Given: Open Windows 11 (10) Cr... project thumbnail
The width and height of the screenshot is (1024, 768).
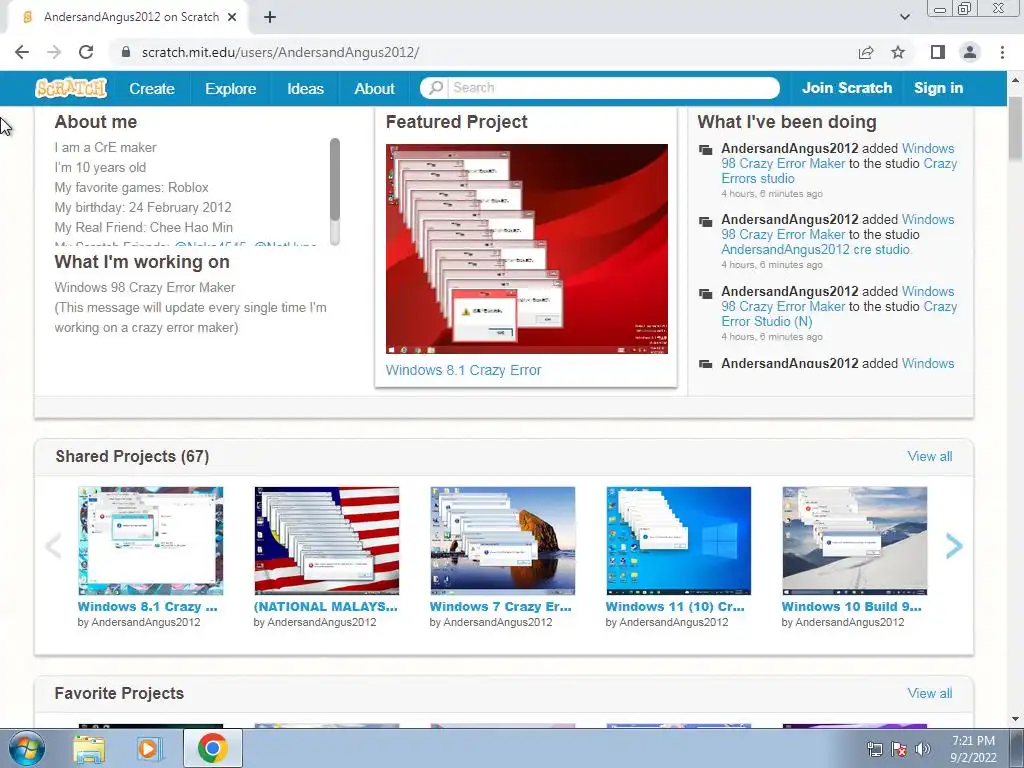Looking at the screenshot, I should click(x=678, y=540).
